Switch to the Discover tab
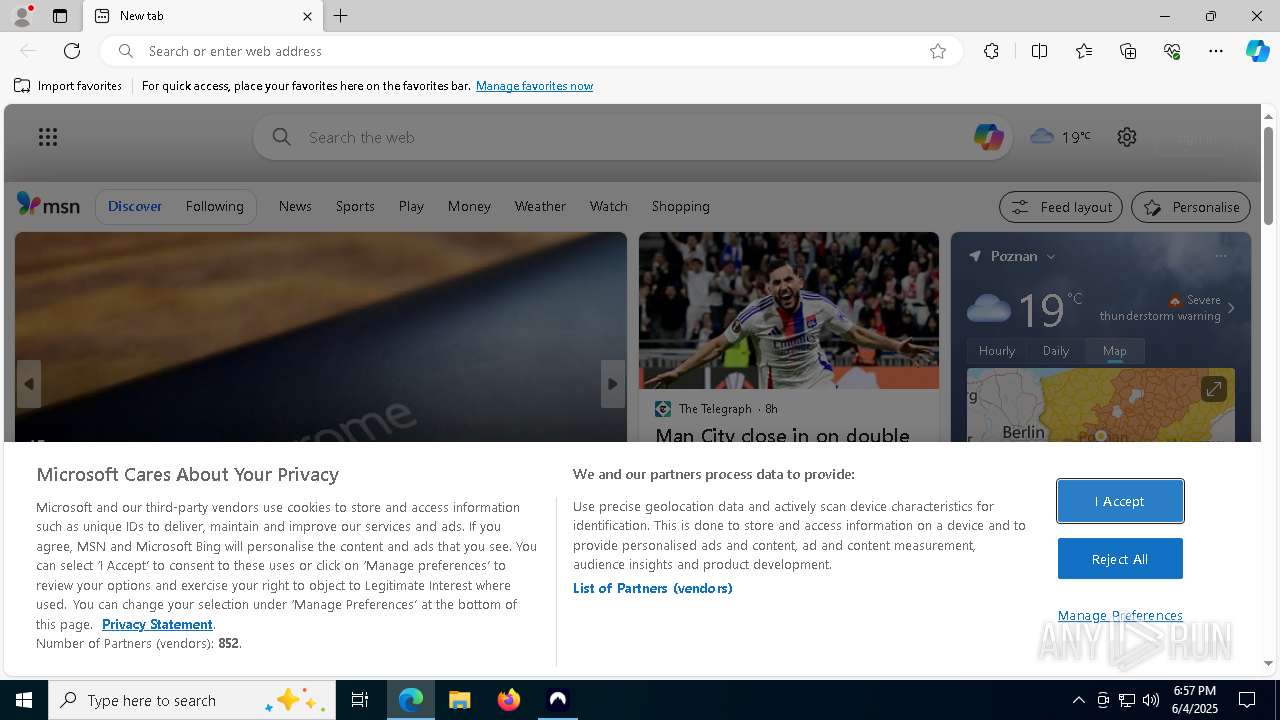 click(135, 206)
